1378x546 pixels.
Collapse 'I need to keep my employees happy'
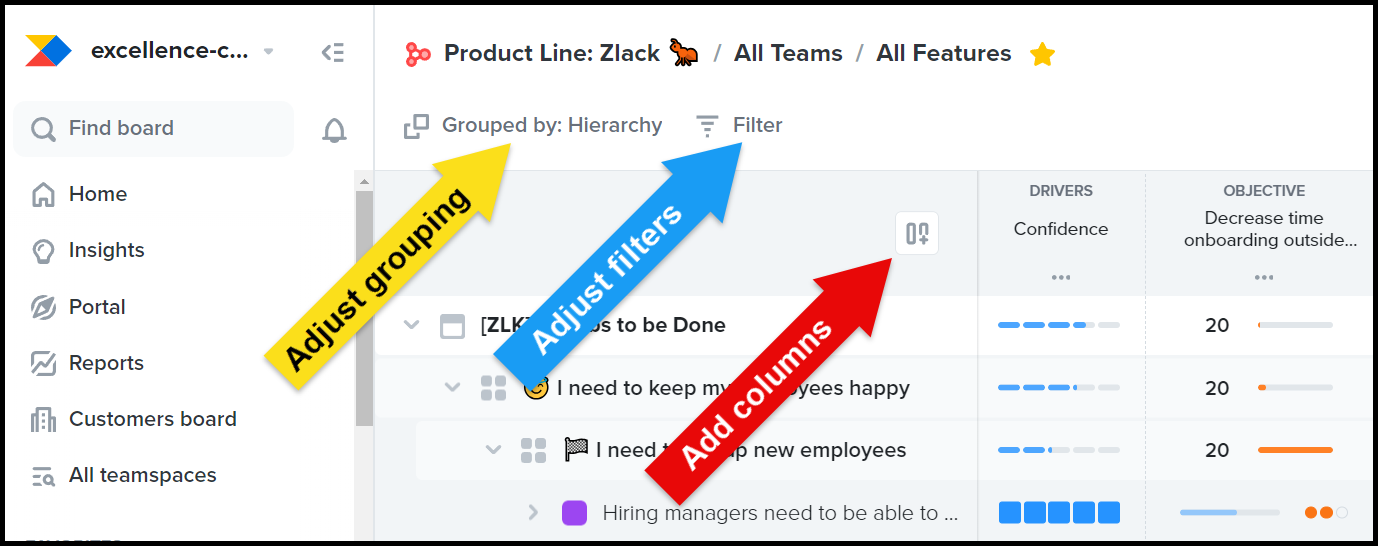coord(452,388)
